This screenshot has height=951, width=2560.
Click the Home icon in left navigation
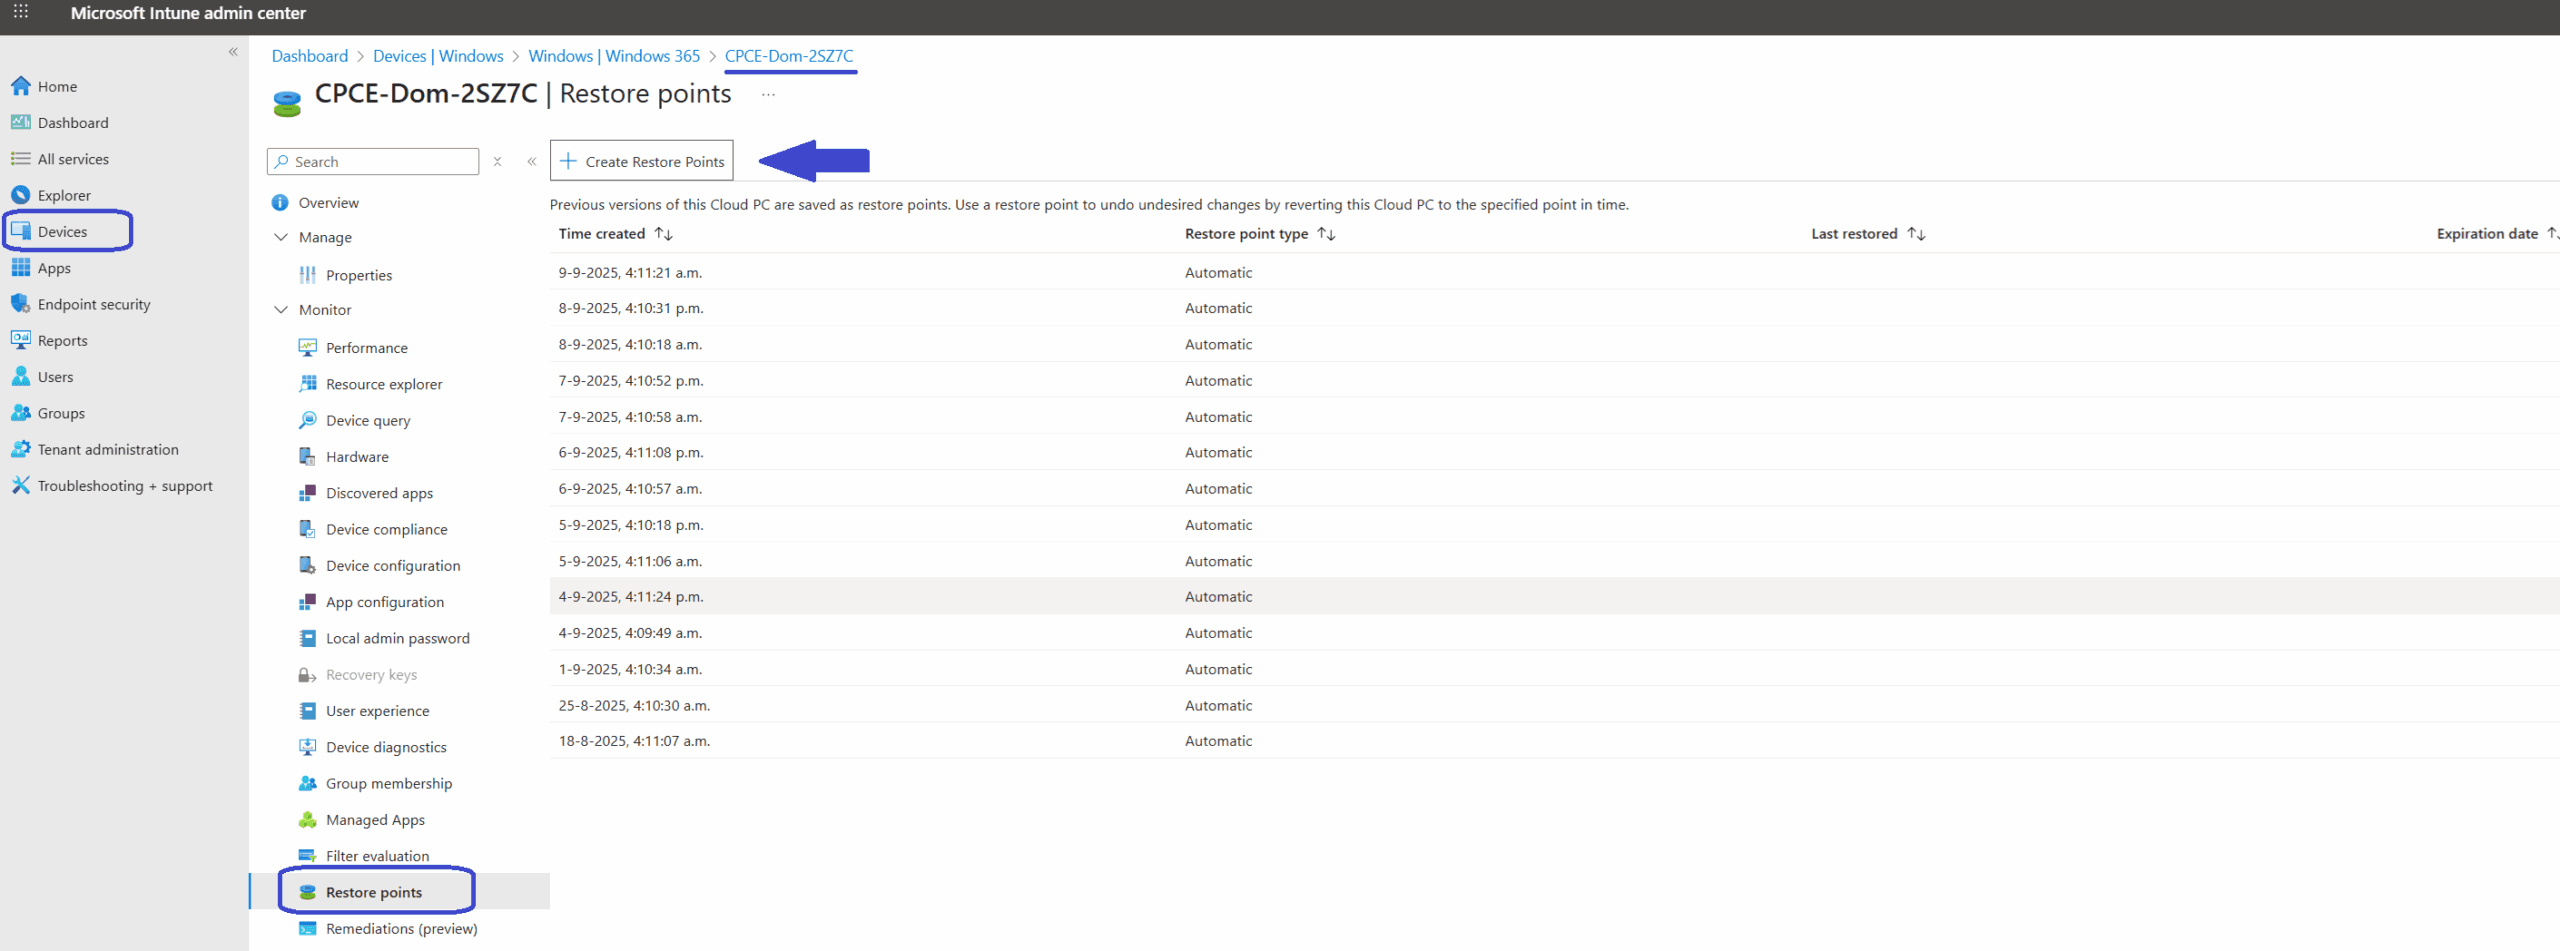coord(21,86)
